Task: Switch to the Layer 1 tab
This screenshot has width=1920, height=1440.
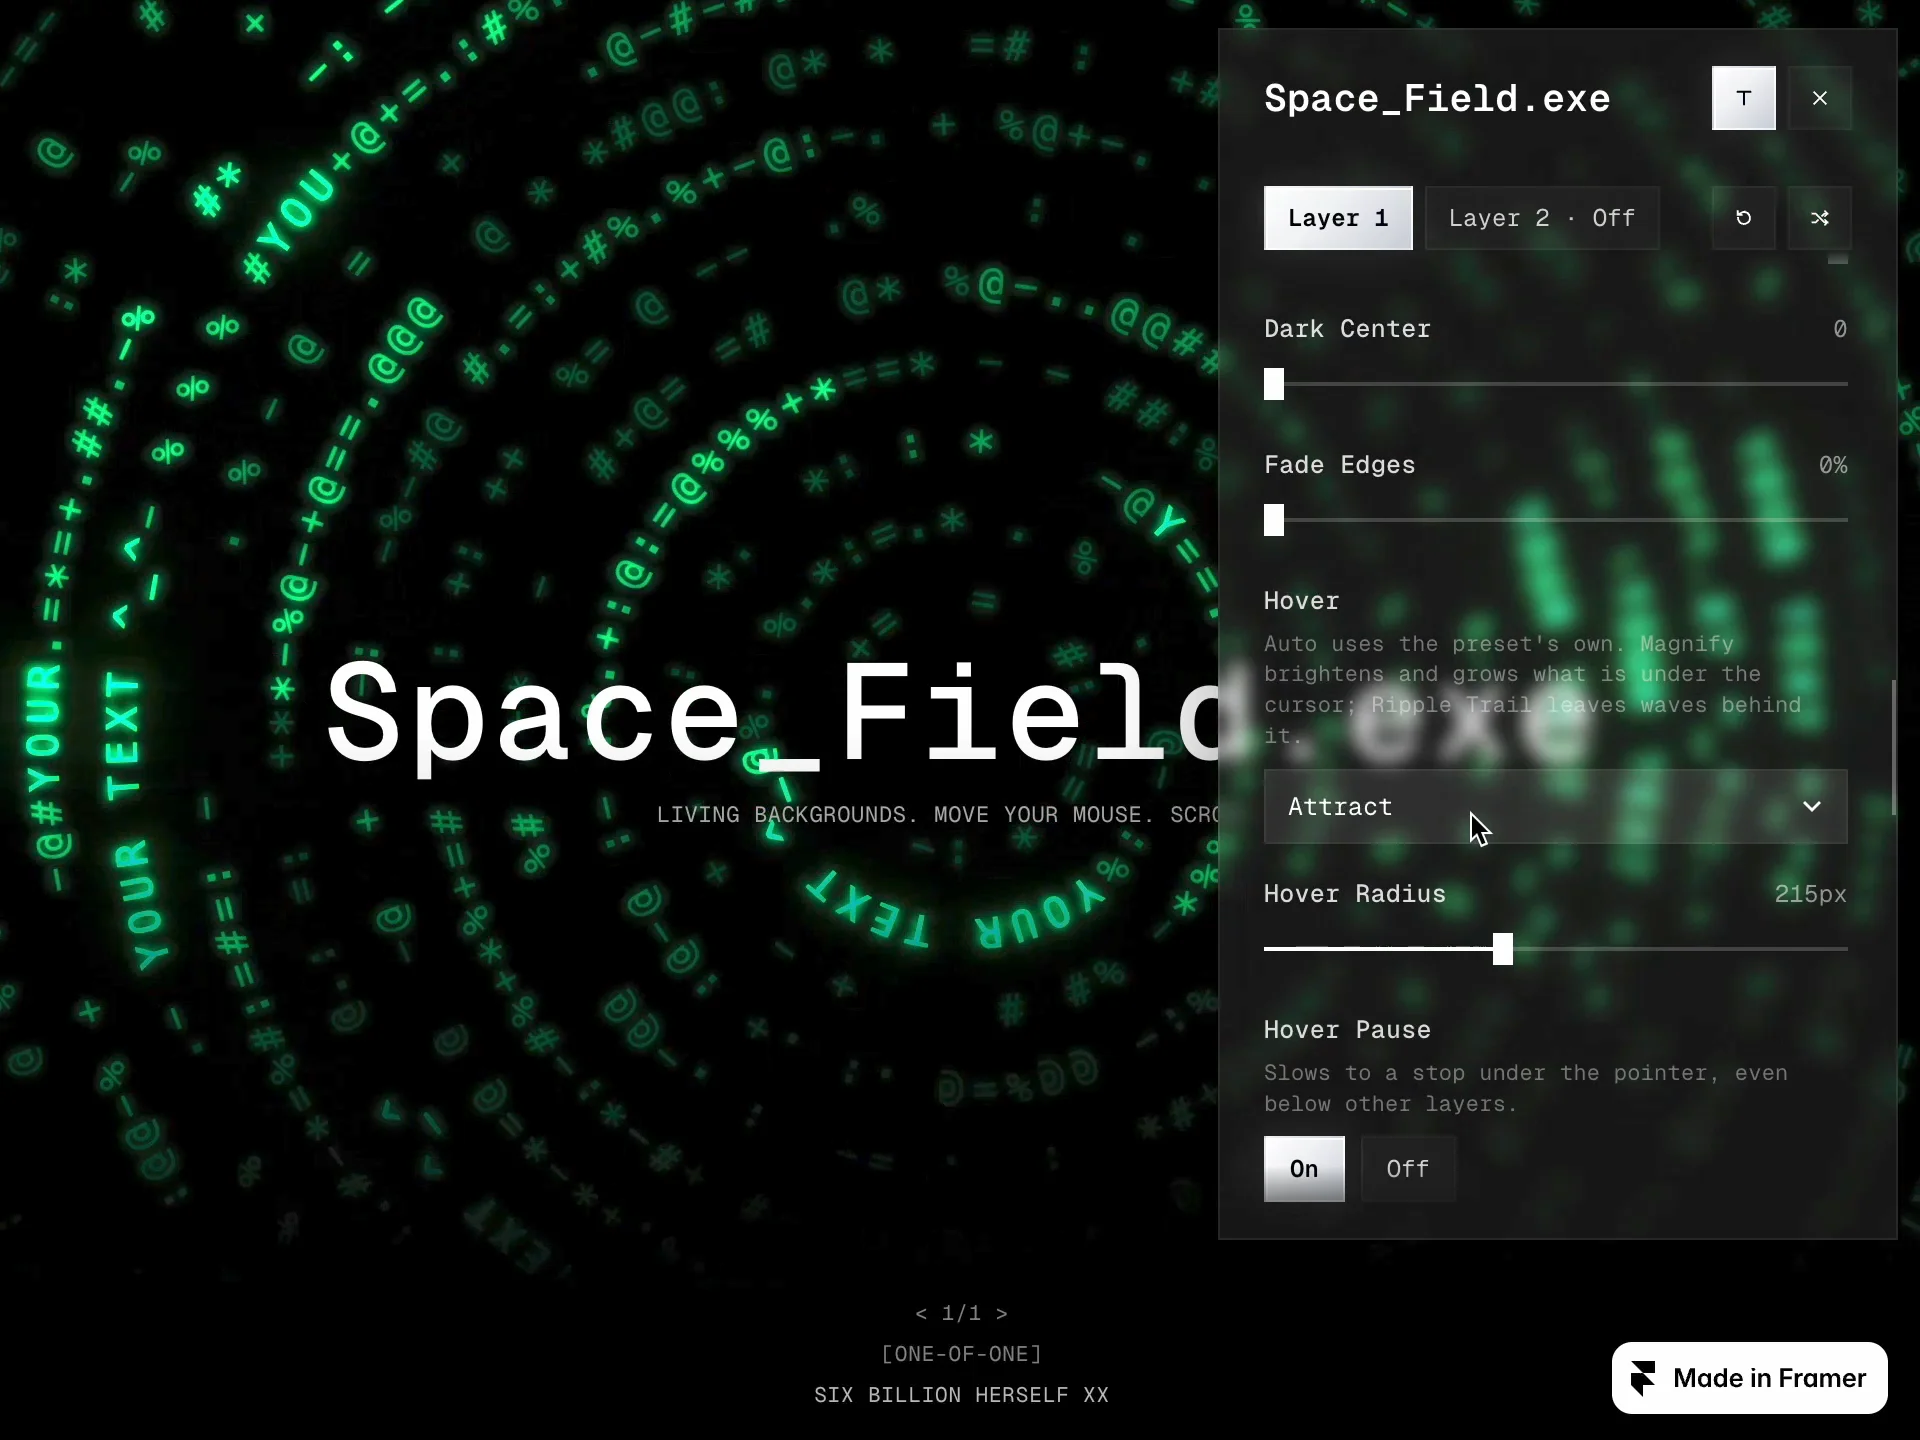Action: pyautogui.click(x=1338, y=218)
